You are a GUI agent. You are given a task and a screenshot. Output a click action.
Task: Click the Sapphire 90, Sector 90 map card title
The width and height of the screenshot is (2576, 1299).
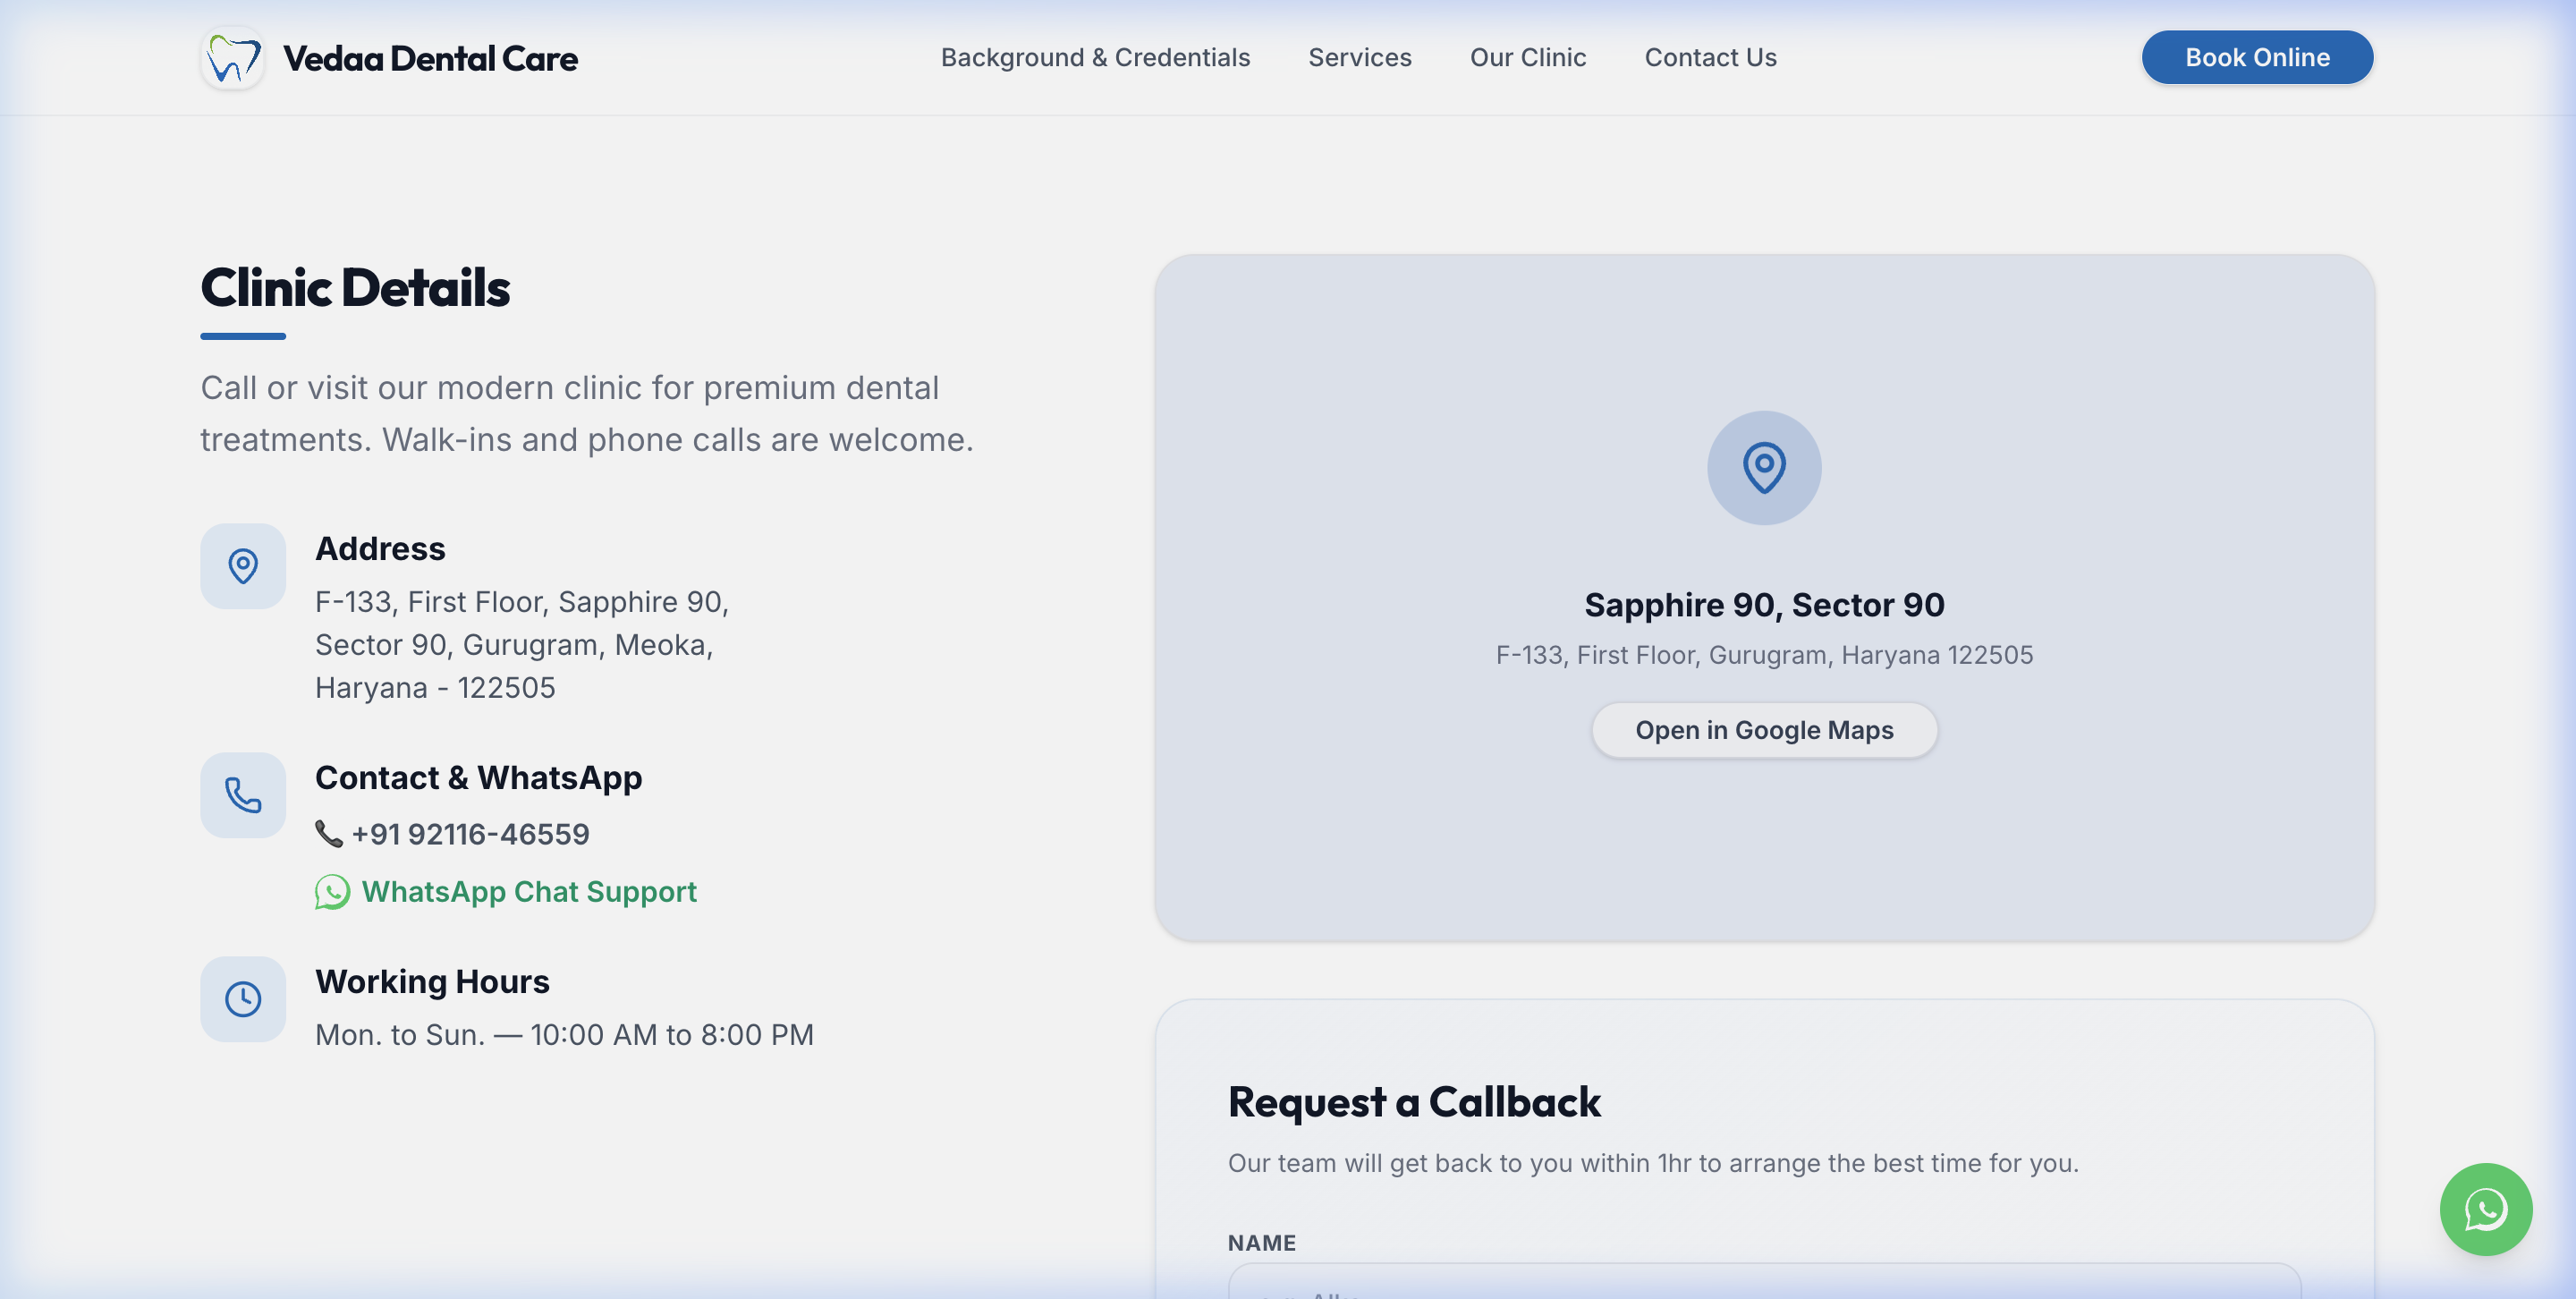pos(1764,605)
